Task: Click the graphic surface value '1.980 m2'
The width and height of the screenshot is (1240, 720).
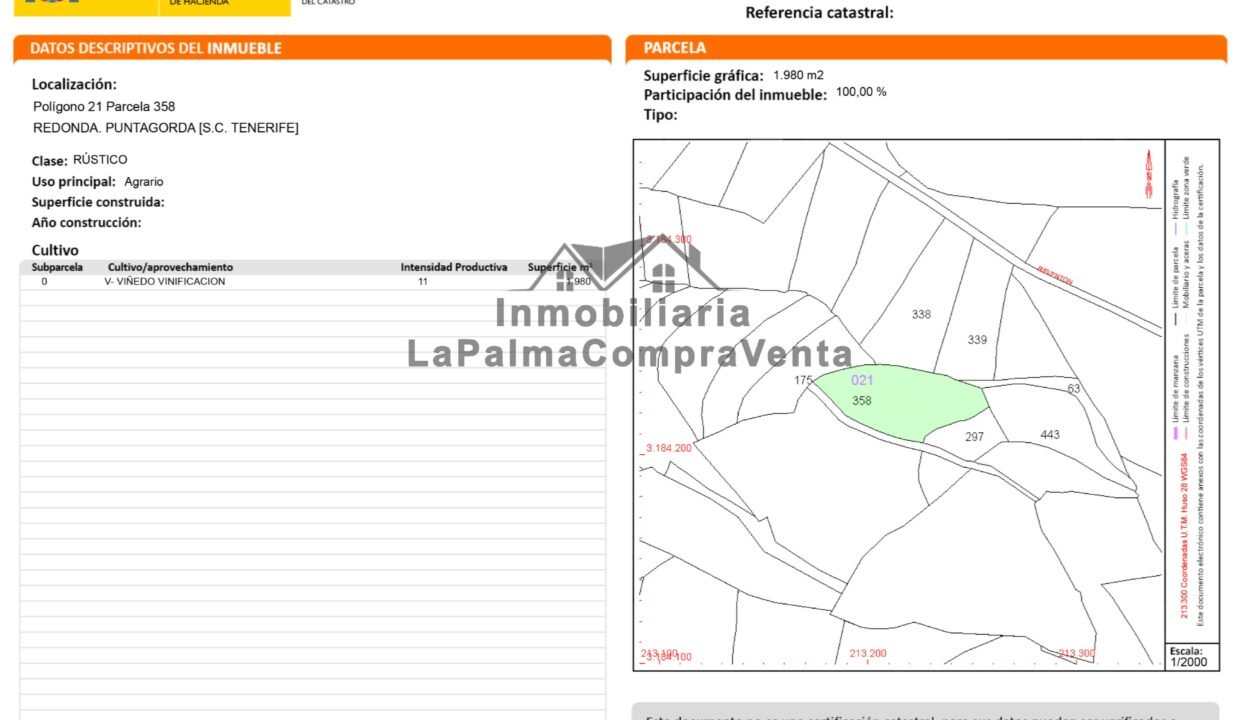Action: [798, 75]
